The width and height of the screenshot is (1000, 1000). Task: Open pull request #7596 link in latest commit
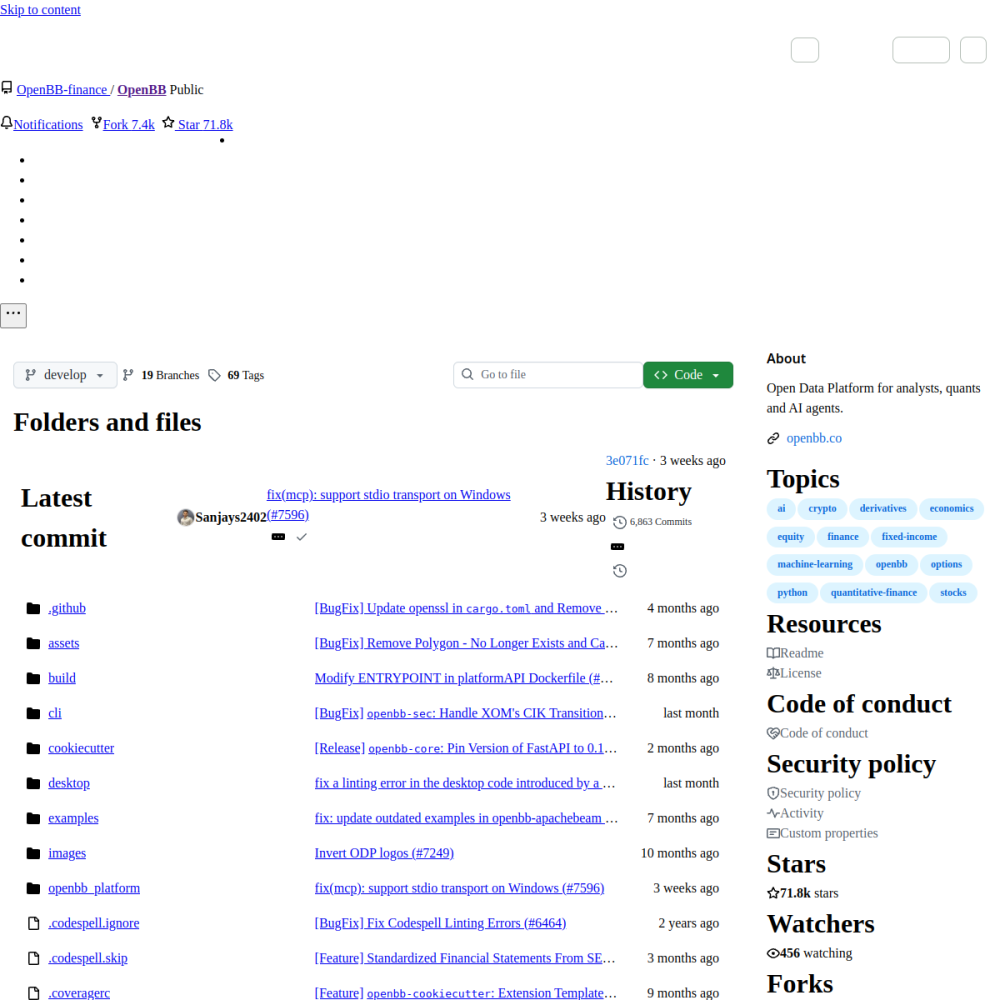pyautogui.click(x=288, y=515)
